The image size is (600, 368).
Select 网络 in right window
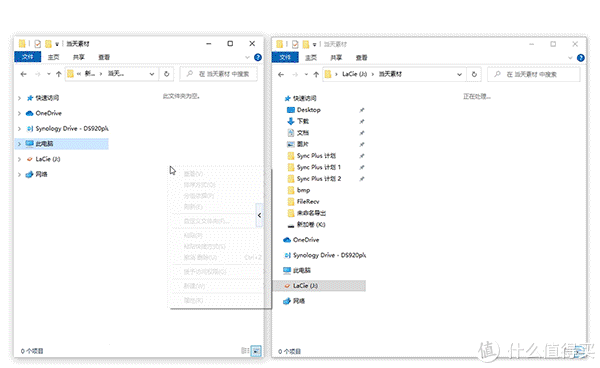294,301
